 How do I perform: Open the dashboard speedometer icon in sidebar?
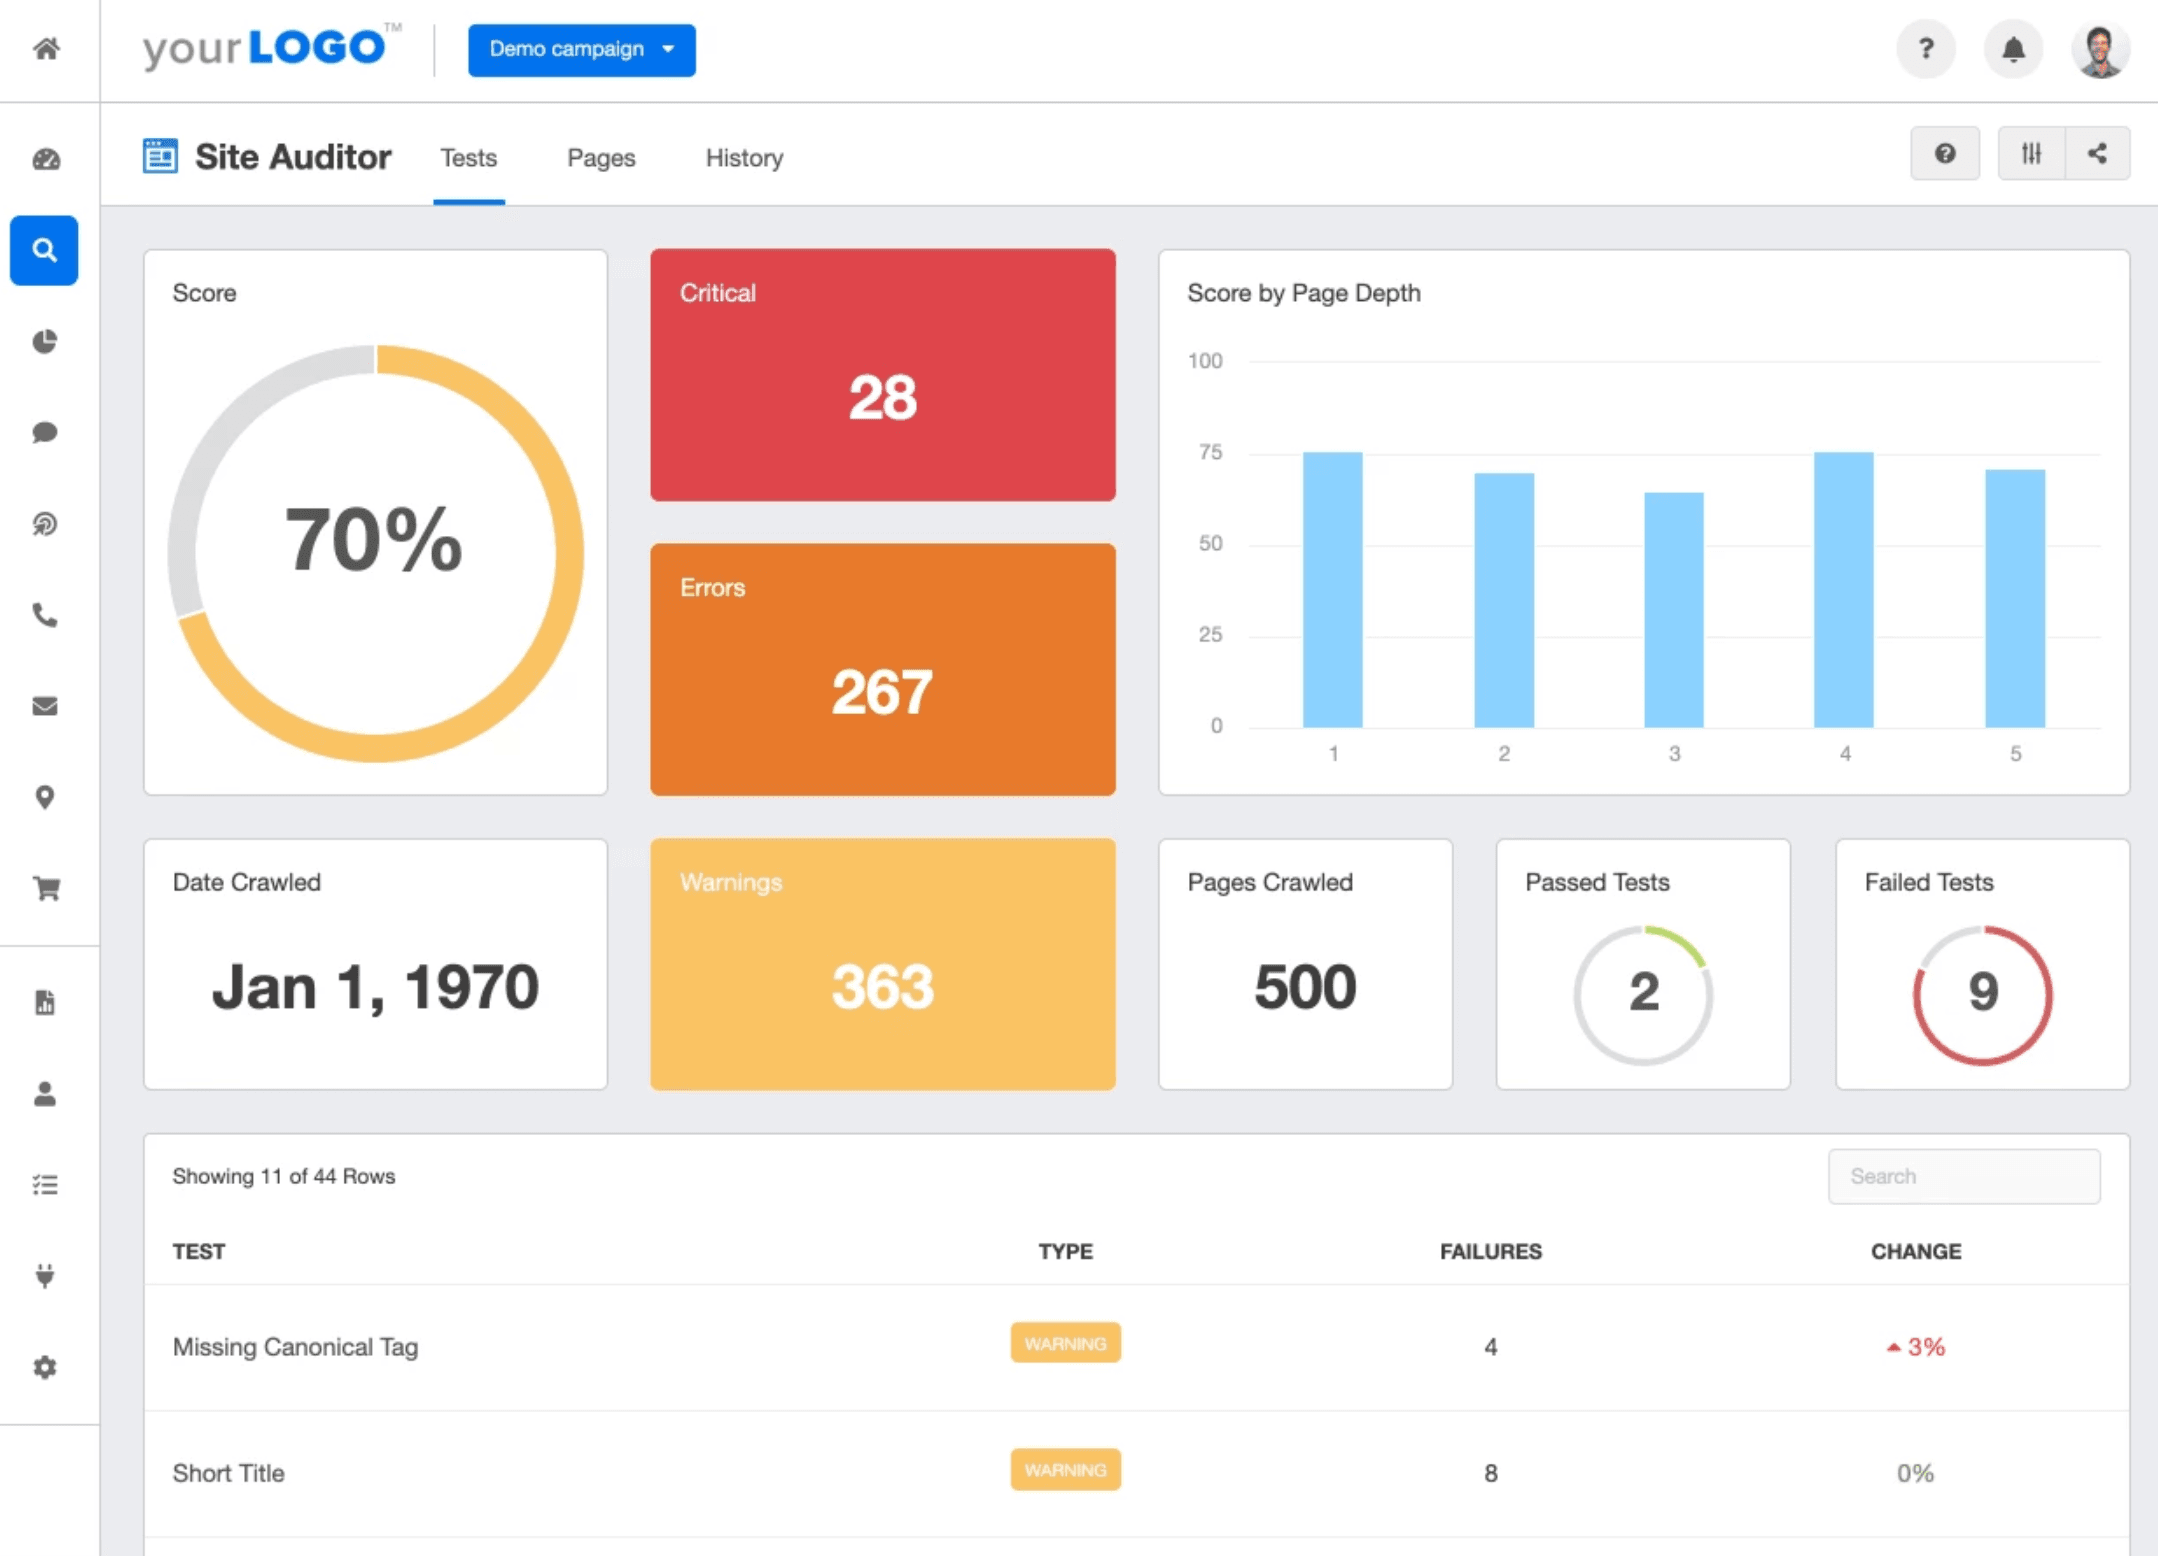coord(44,160)
